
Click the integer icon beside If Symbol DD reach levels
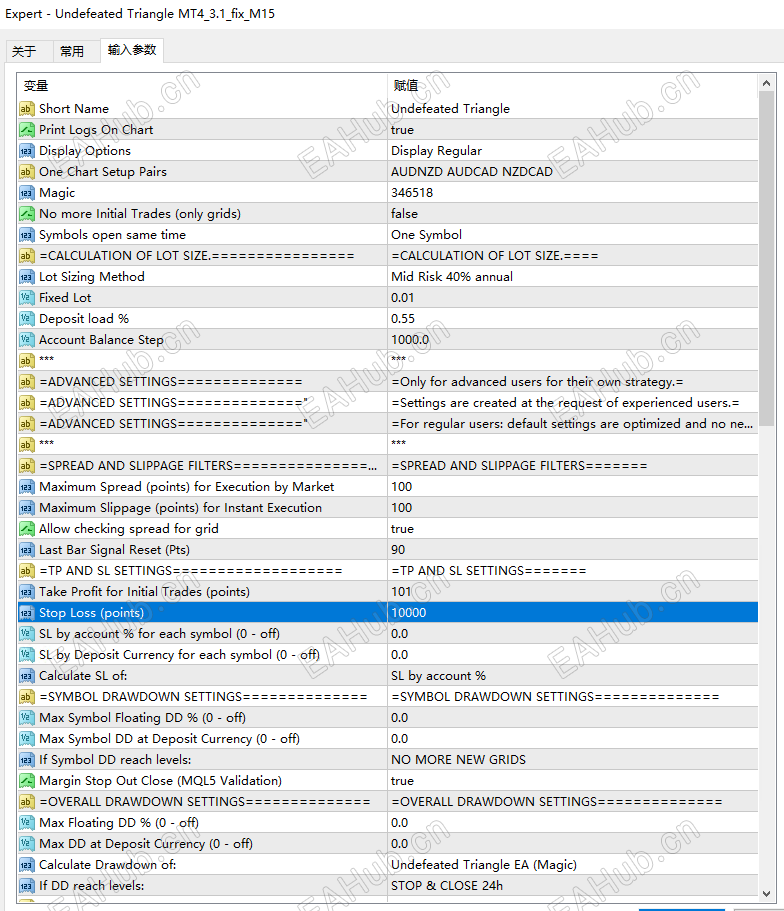(x=27, y=760)
